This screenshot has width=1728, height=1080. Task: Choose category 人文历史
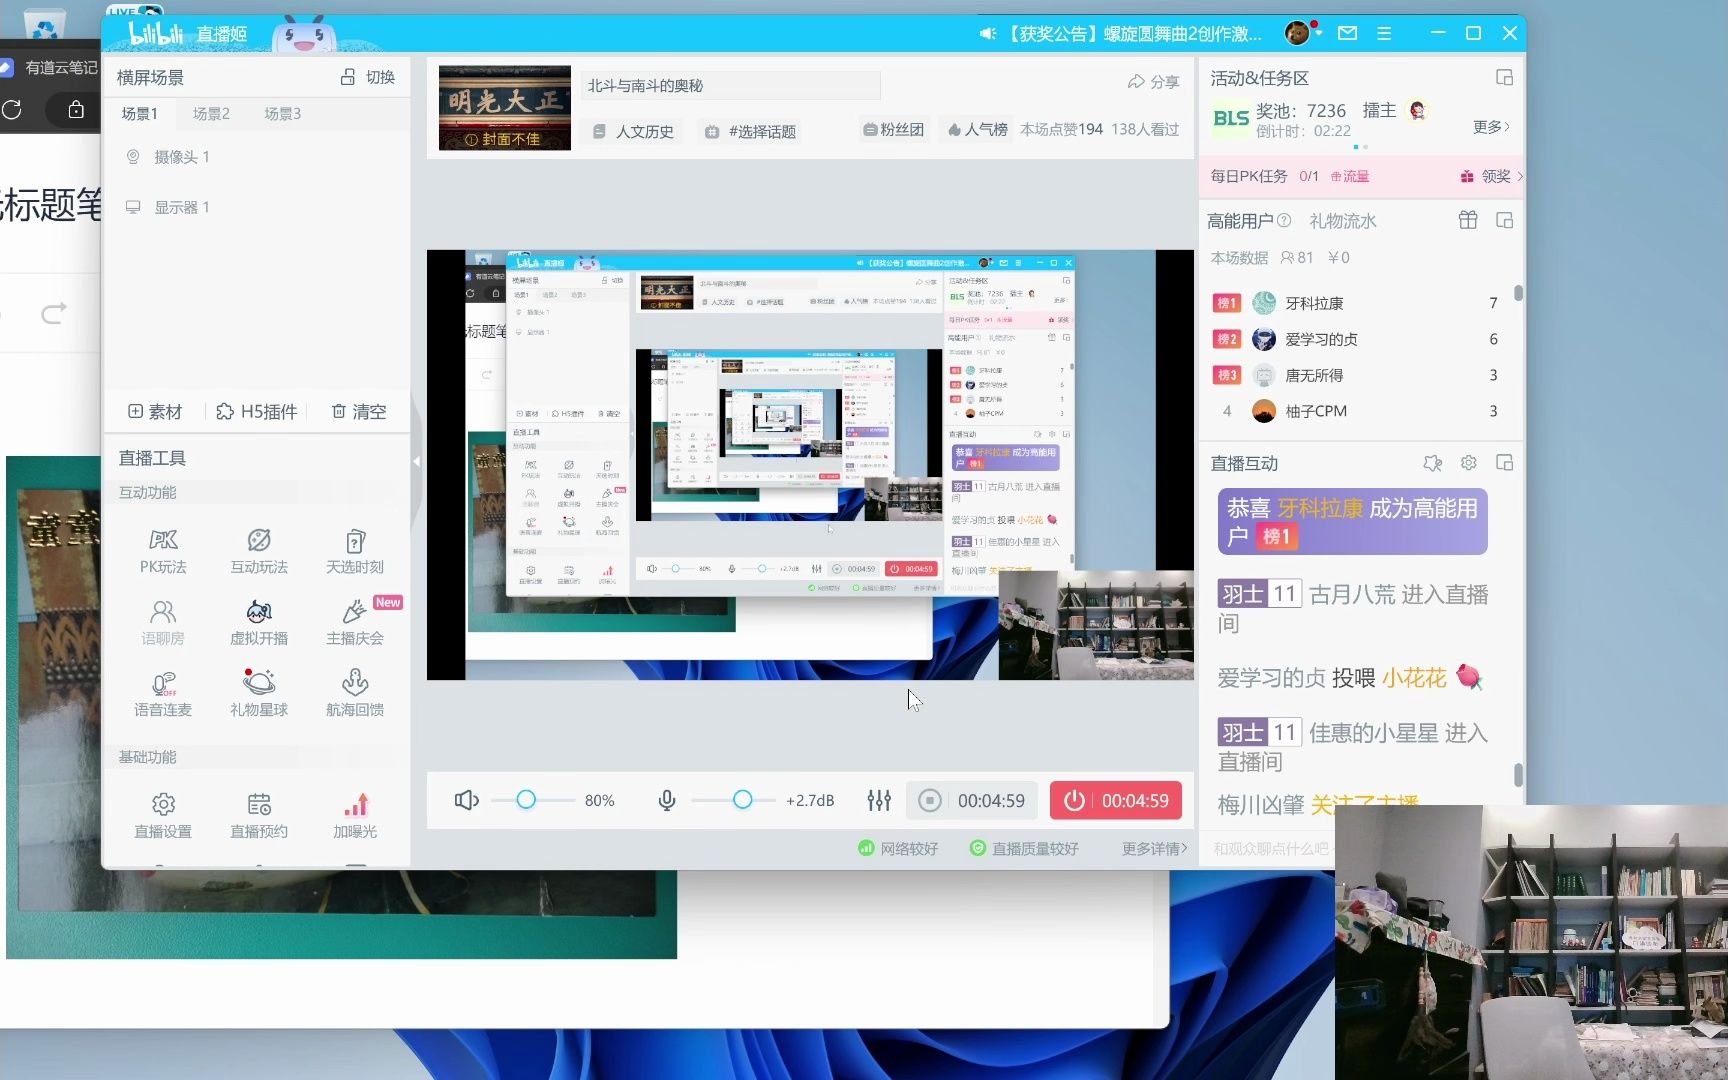(x=633, y=131)
